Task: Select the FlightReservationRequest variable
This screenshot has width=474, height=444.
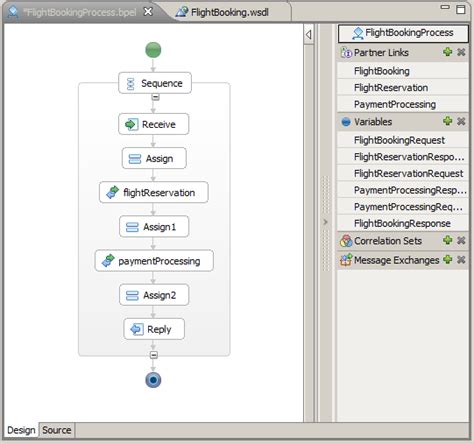Action: point(403,173)
